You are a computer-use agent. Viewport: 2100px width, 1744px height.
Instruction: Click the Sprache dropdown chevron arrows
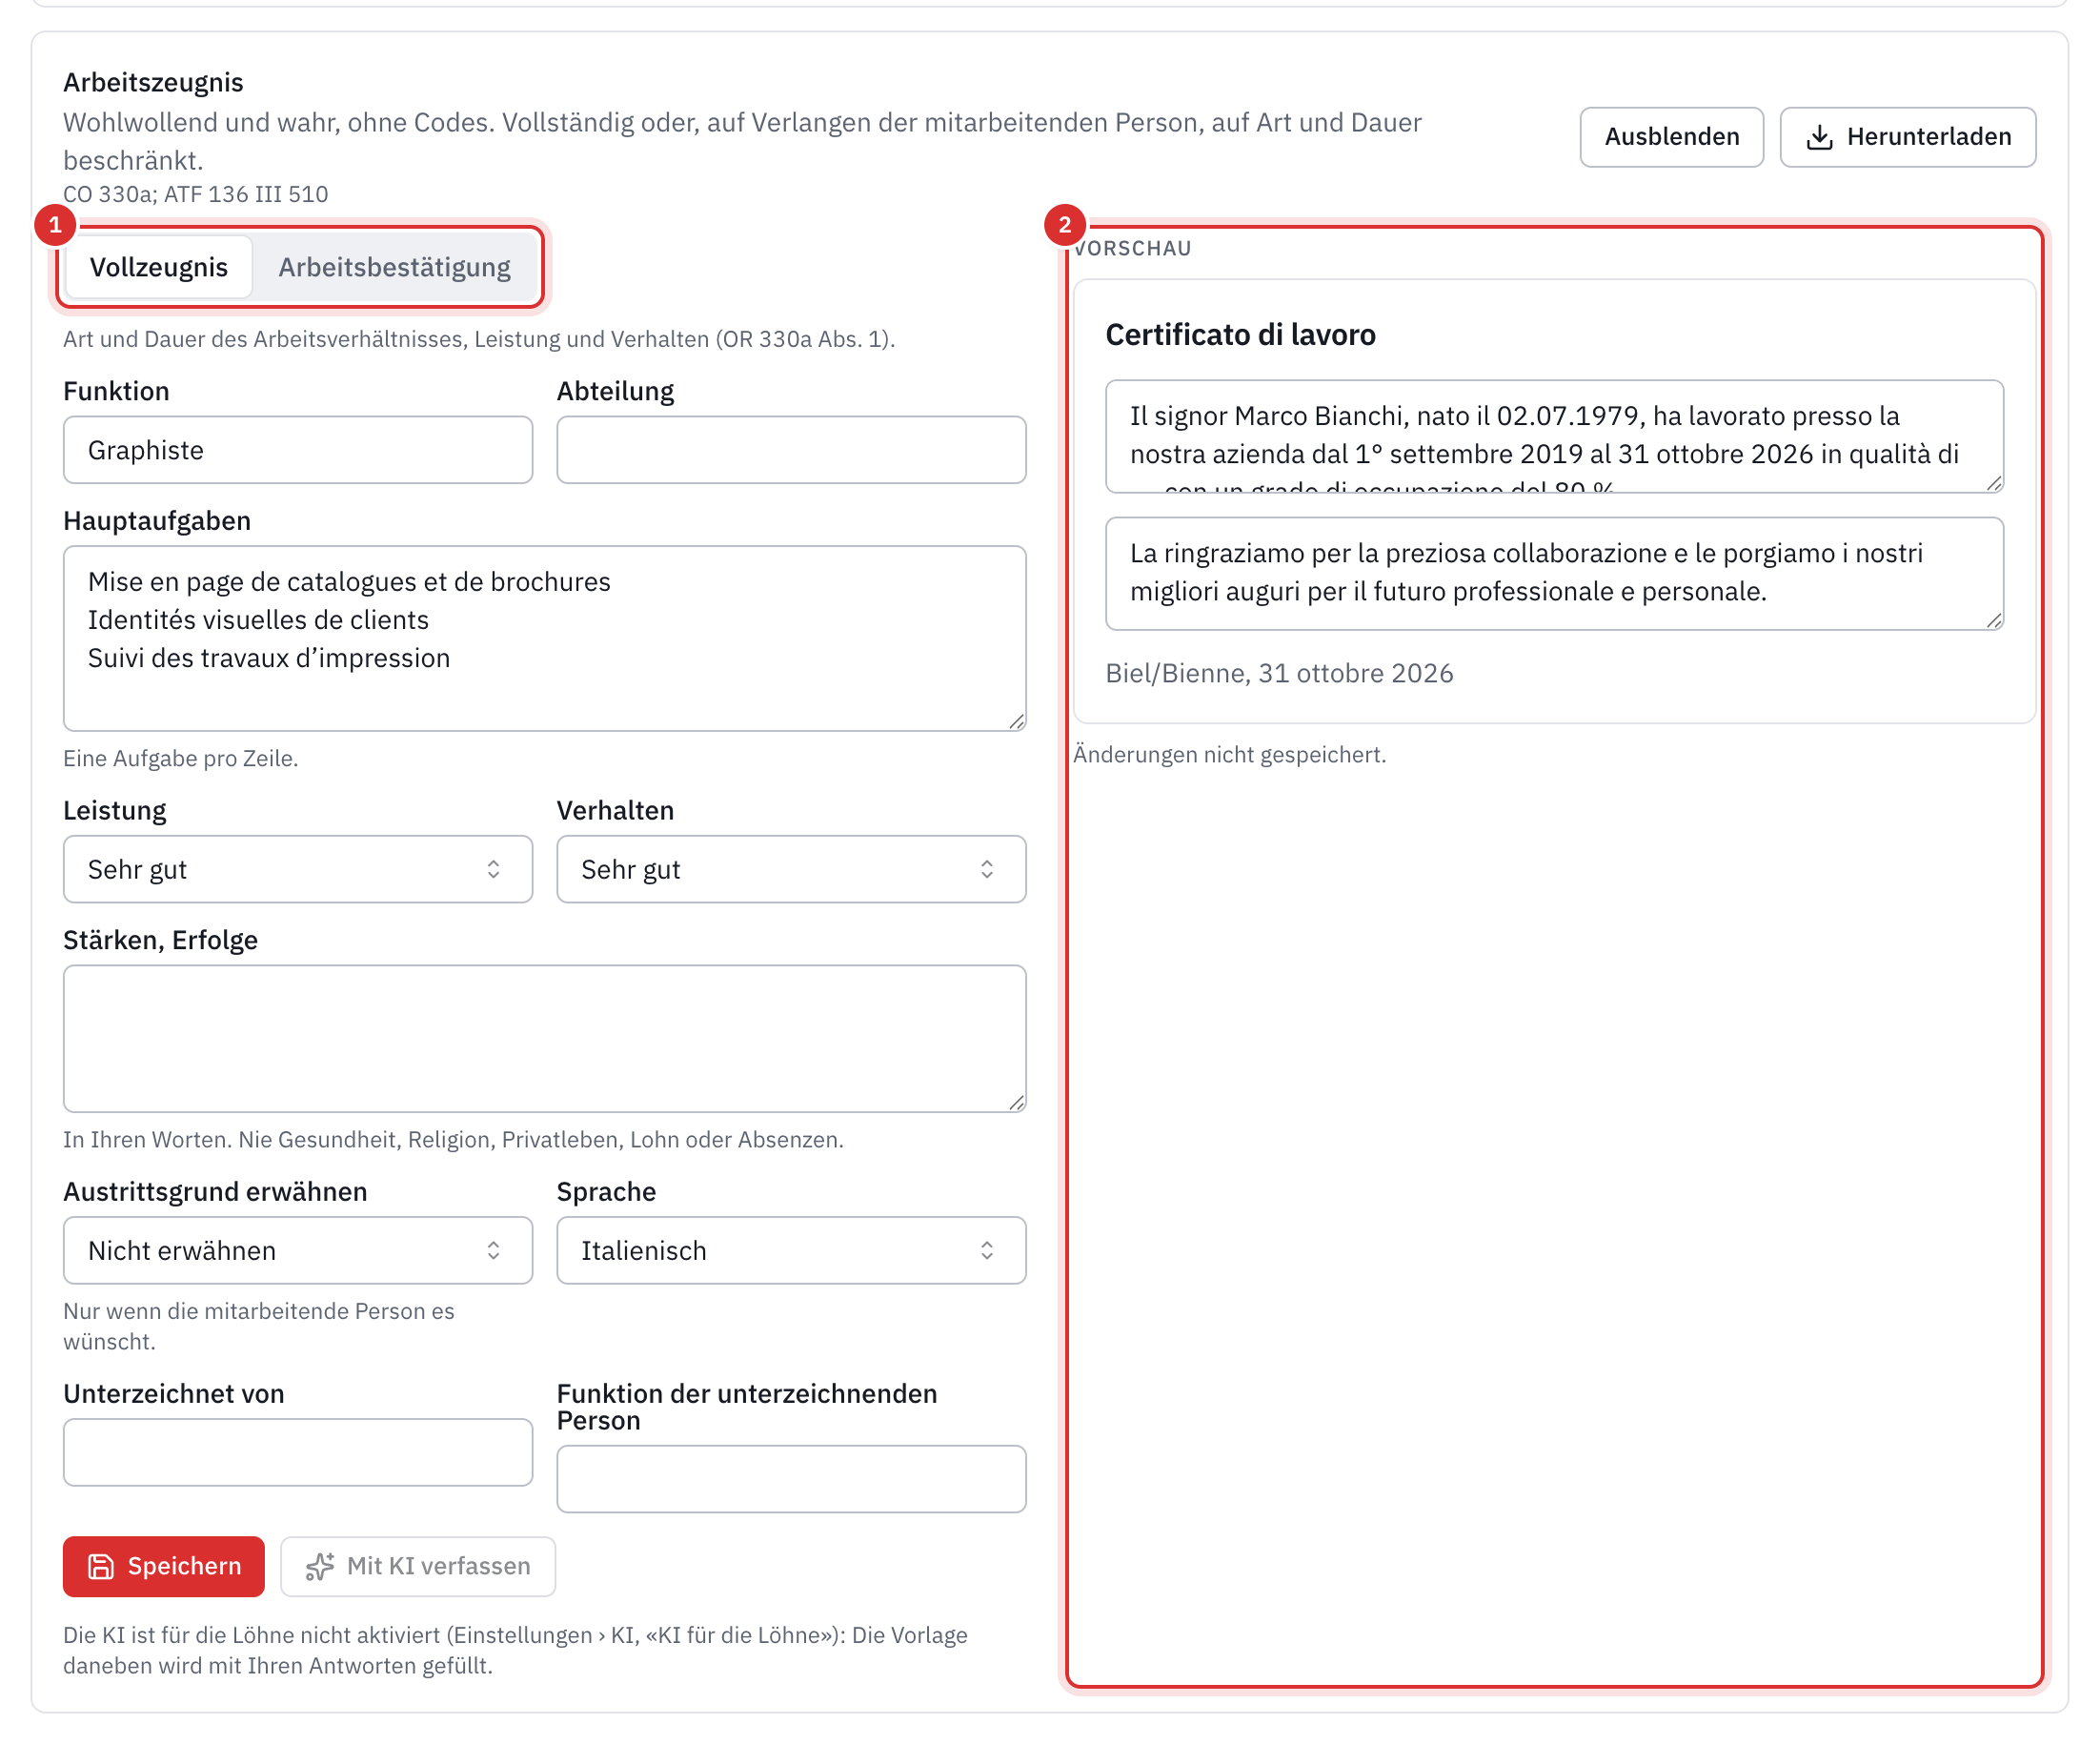tap(987, 1250)
